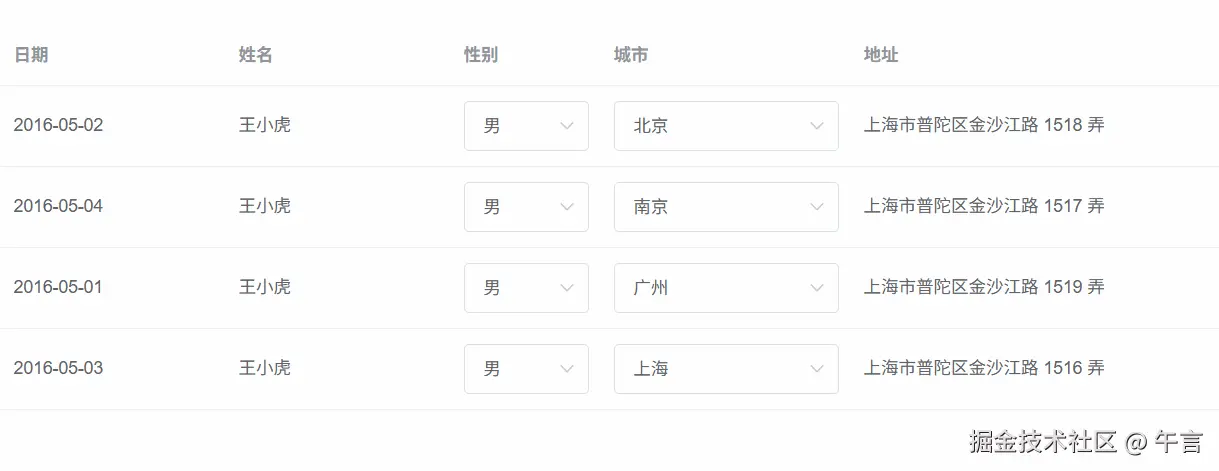This screenshot has width=1219, height=471.
Task: Click the 地址 column header
Action: point(881,55)
